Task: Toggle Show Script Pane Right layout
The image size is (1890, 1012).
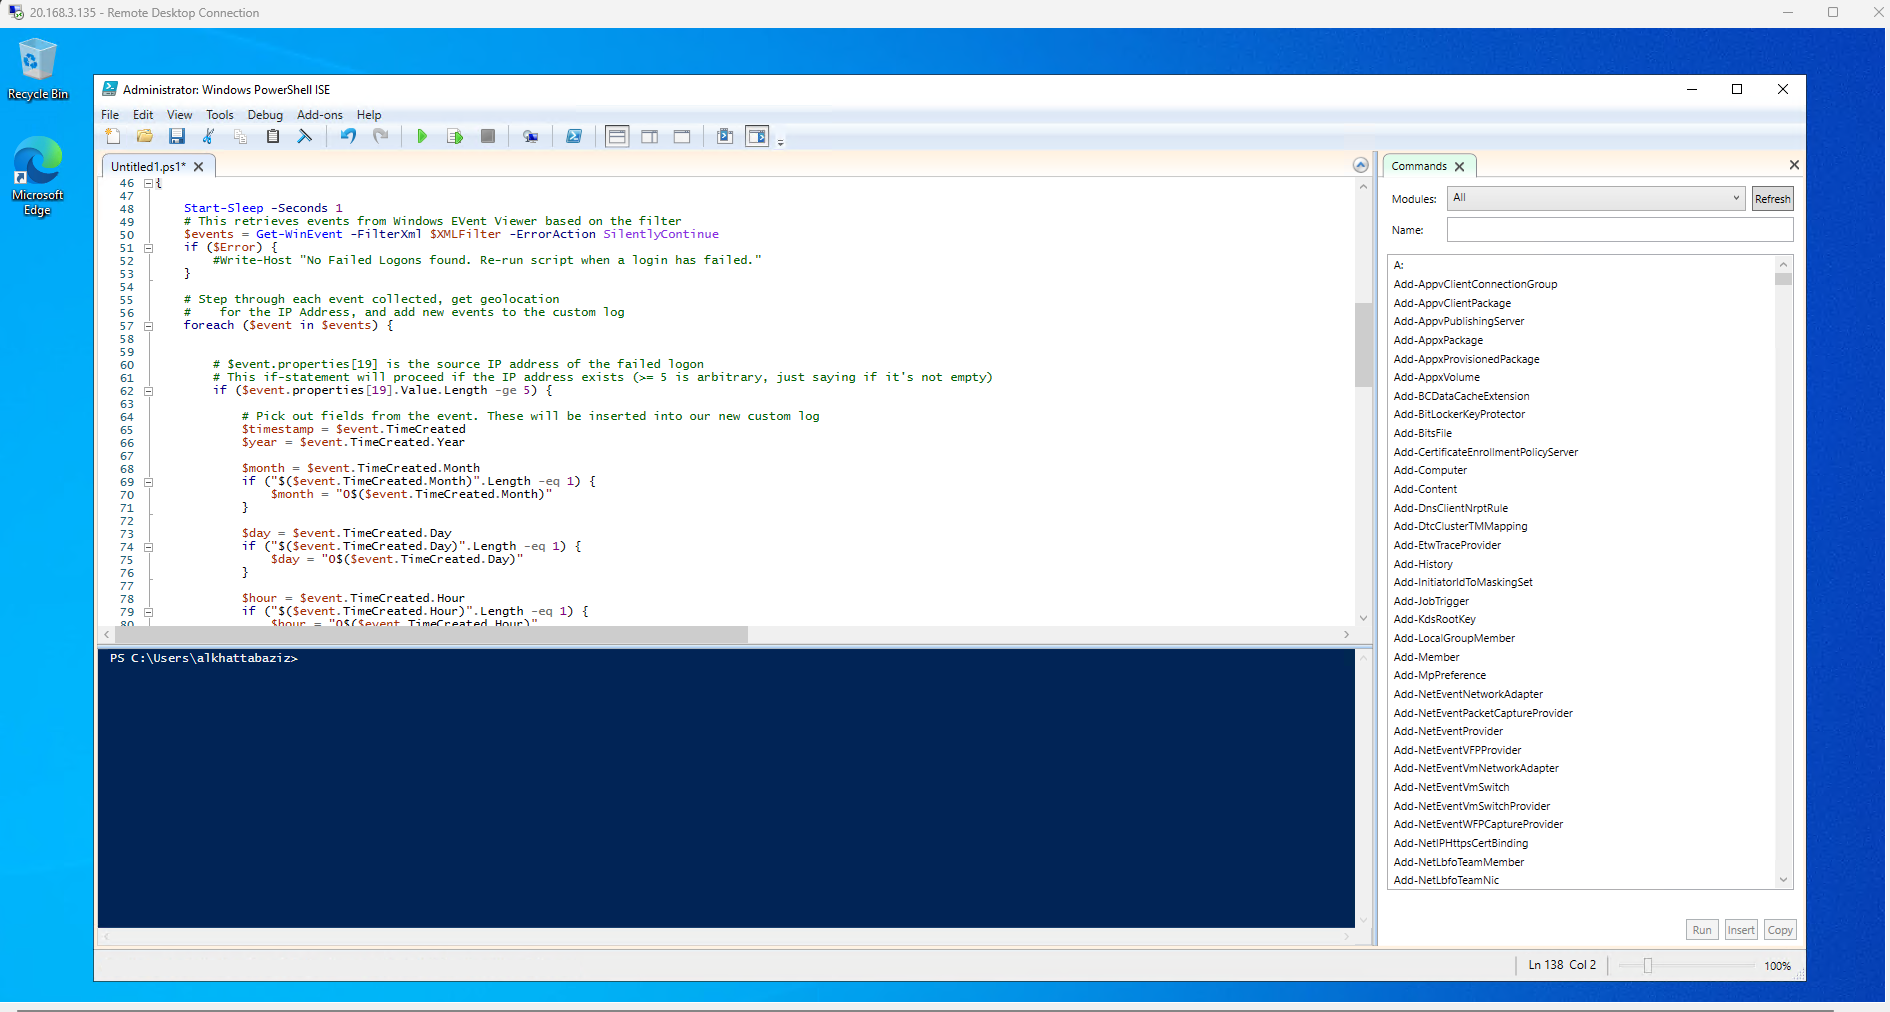Action: pyautogui.click(x=650, y=136)
